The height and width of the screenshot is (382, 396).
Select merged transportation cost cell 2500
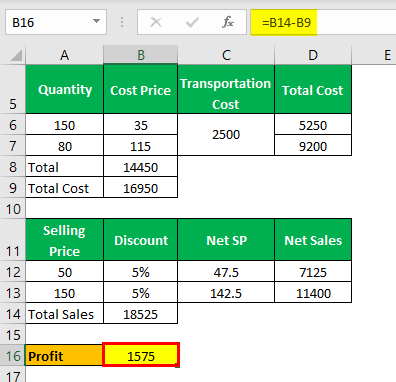(226, 135)
